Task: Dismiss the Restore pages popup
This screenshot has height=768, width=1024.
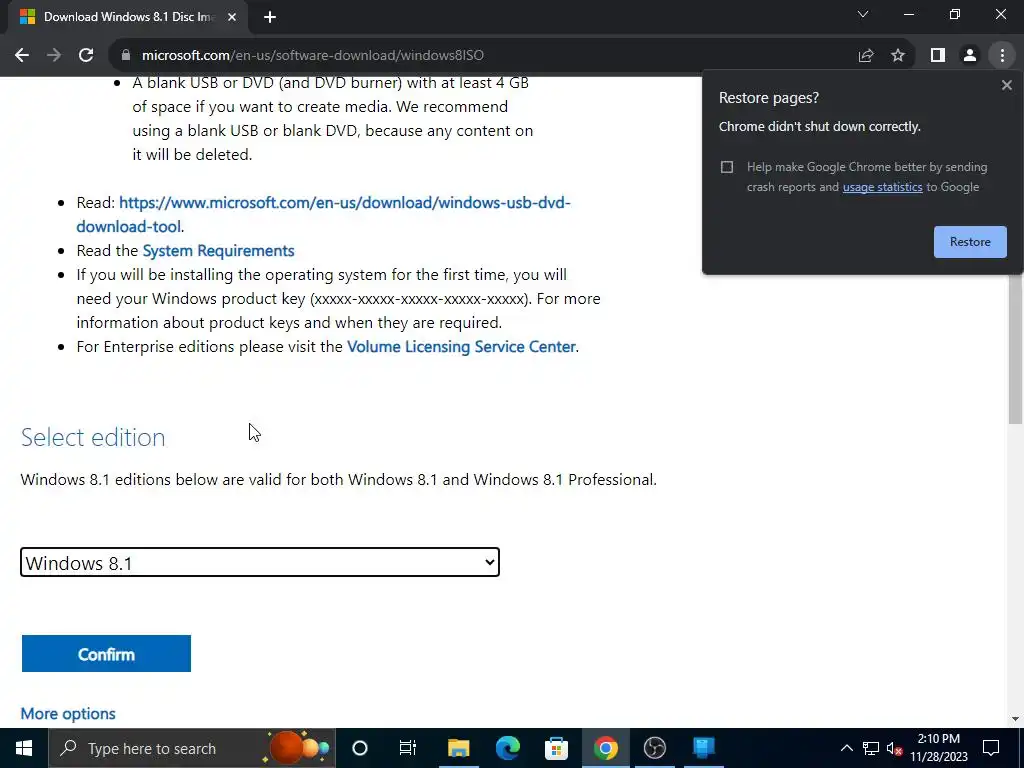Action: 1006,85
